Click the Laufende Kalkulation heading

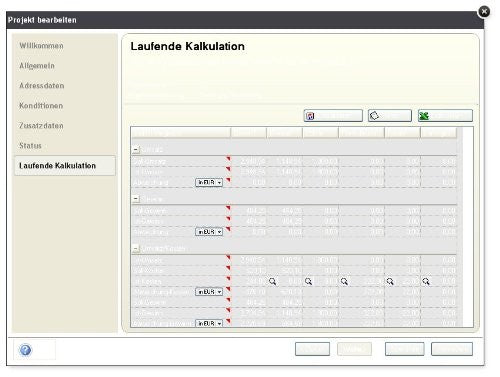click(x=188, y=46)
